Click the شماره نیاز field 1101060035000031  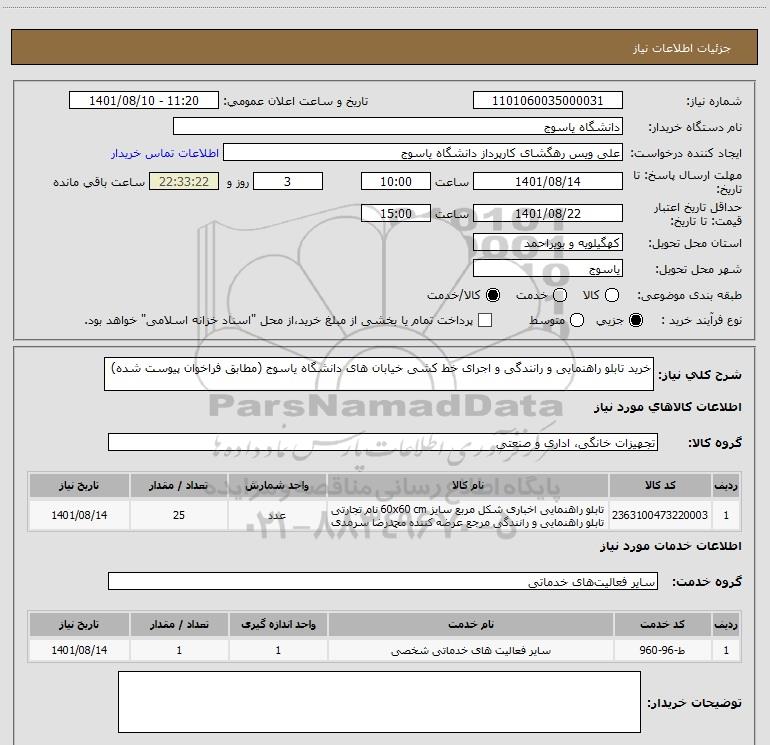click(548, 101)
